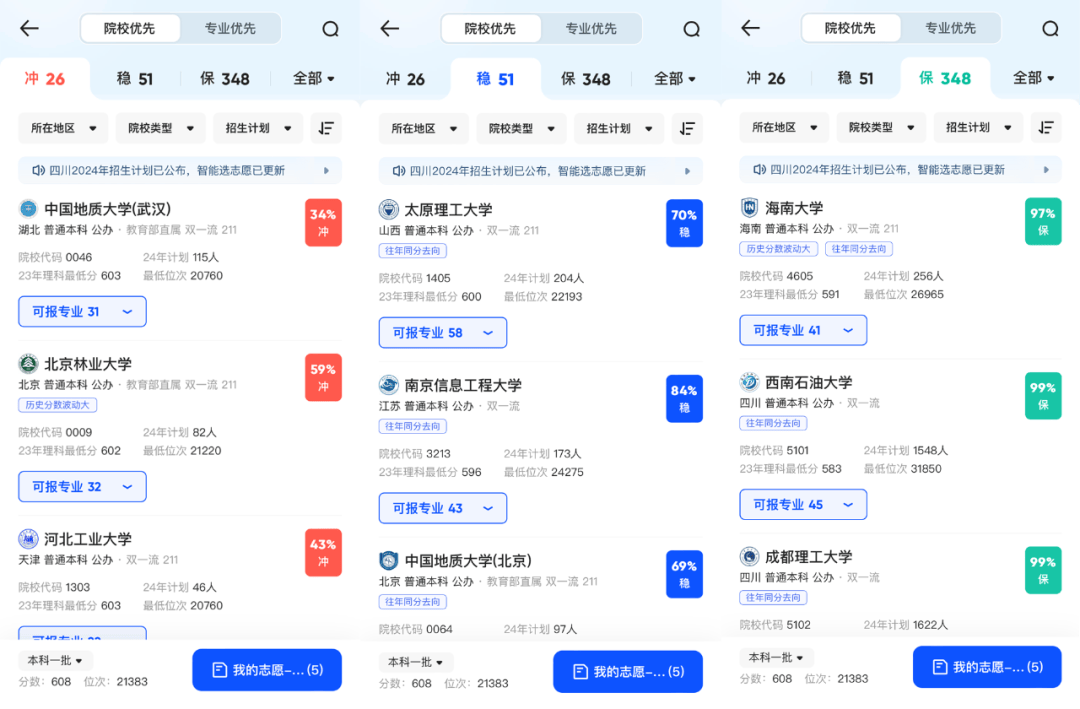Click the 70% 稳 probability badge

[x=684, y=223]
